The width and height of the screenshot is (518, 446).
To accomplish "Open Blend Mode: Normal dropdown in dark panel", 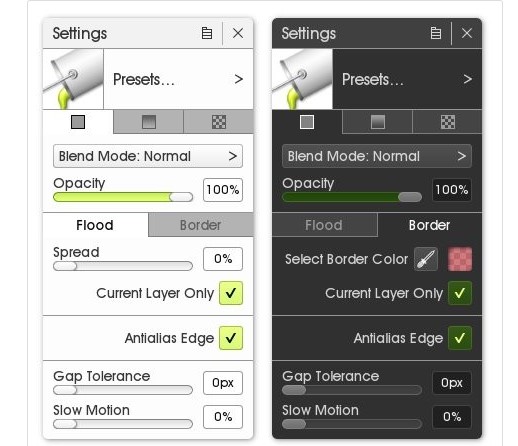I will click(x=377, y=156).
